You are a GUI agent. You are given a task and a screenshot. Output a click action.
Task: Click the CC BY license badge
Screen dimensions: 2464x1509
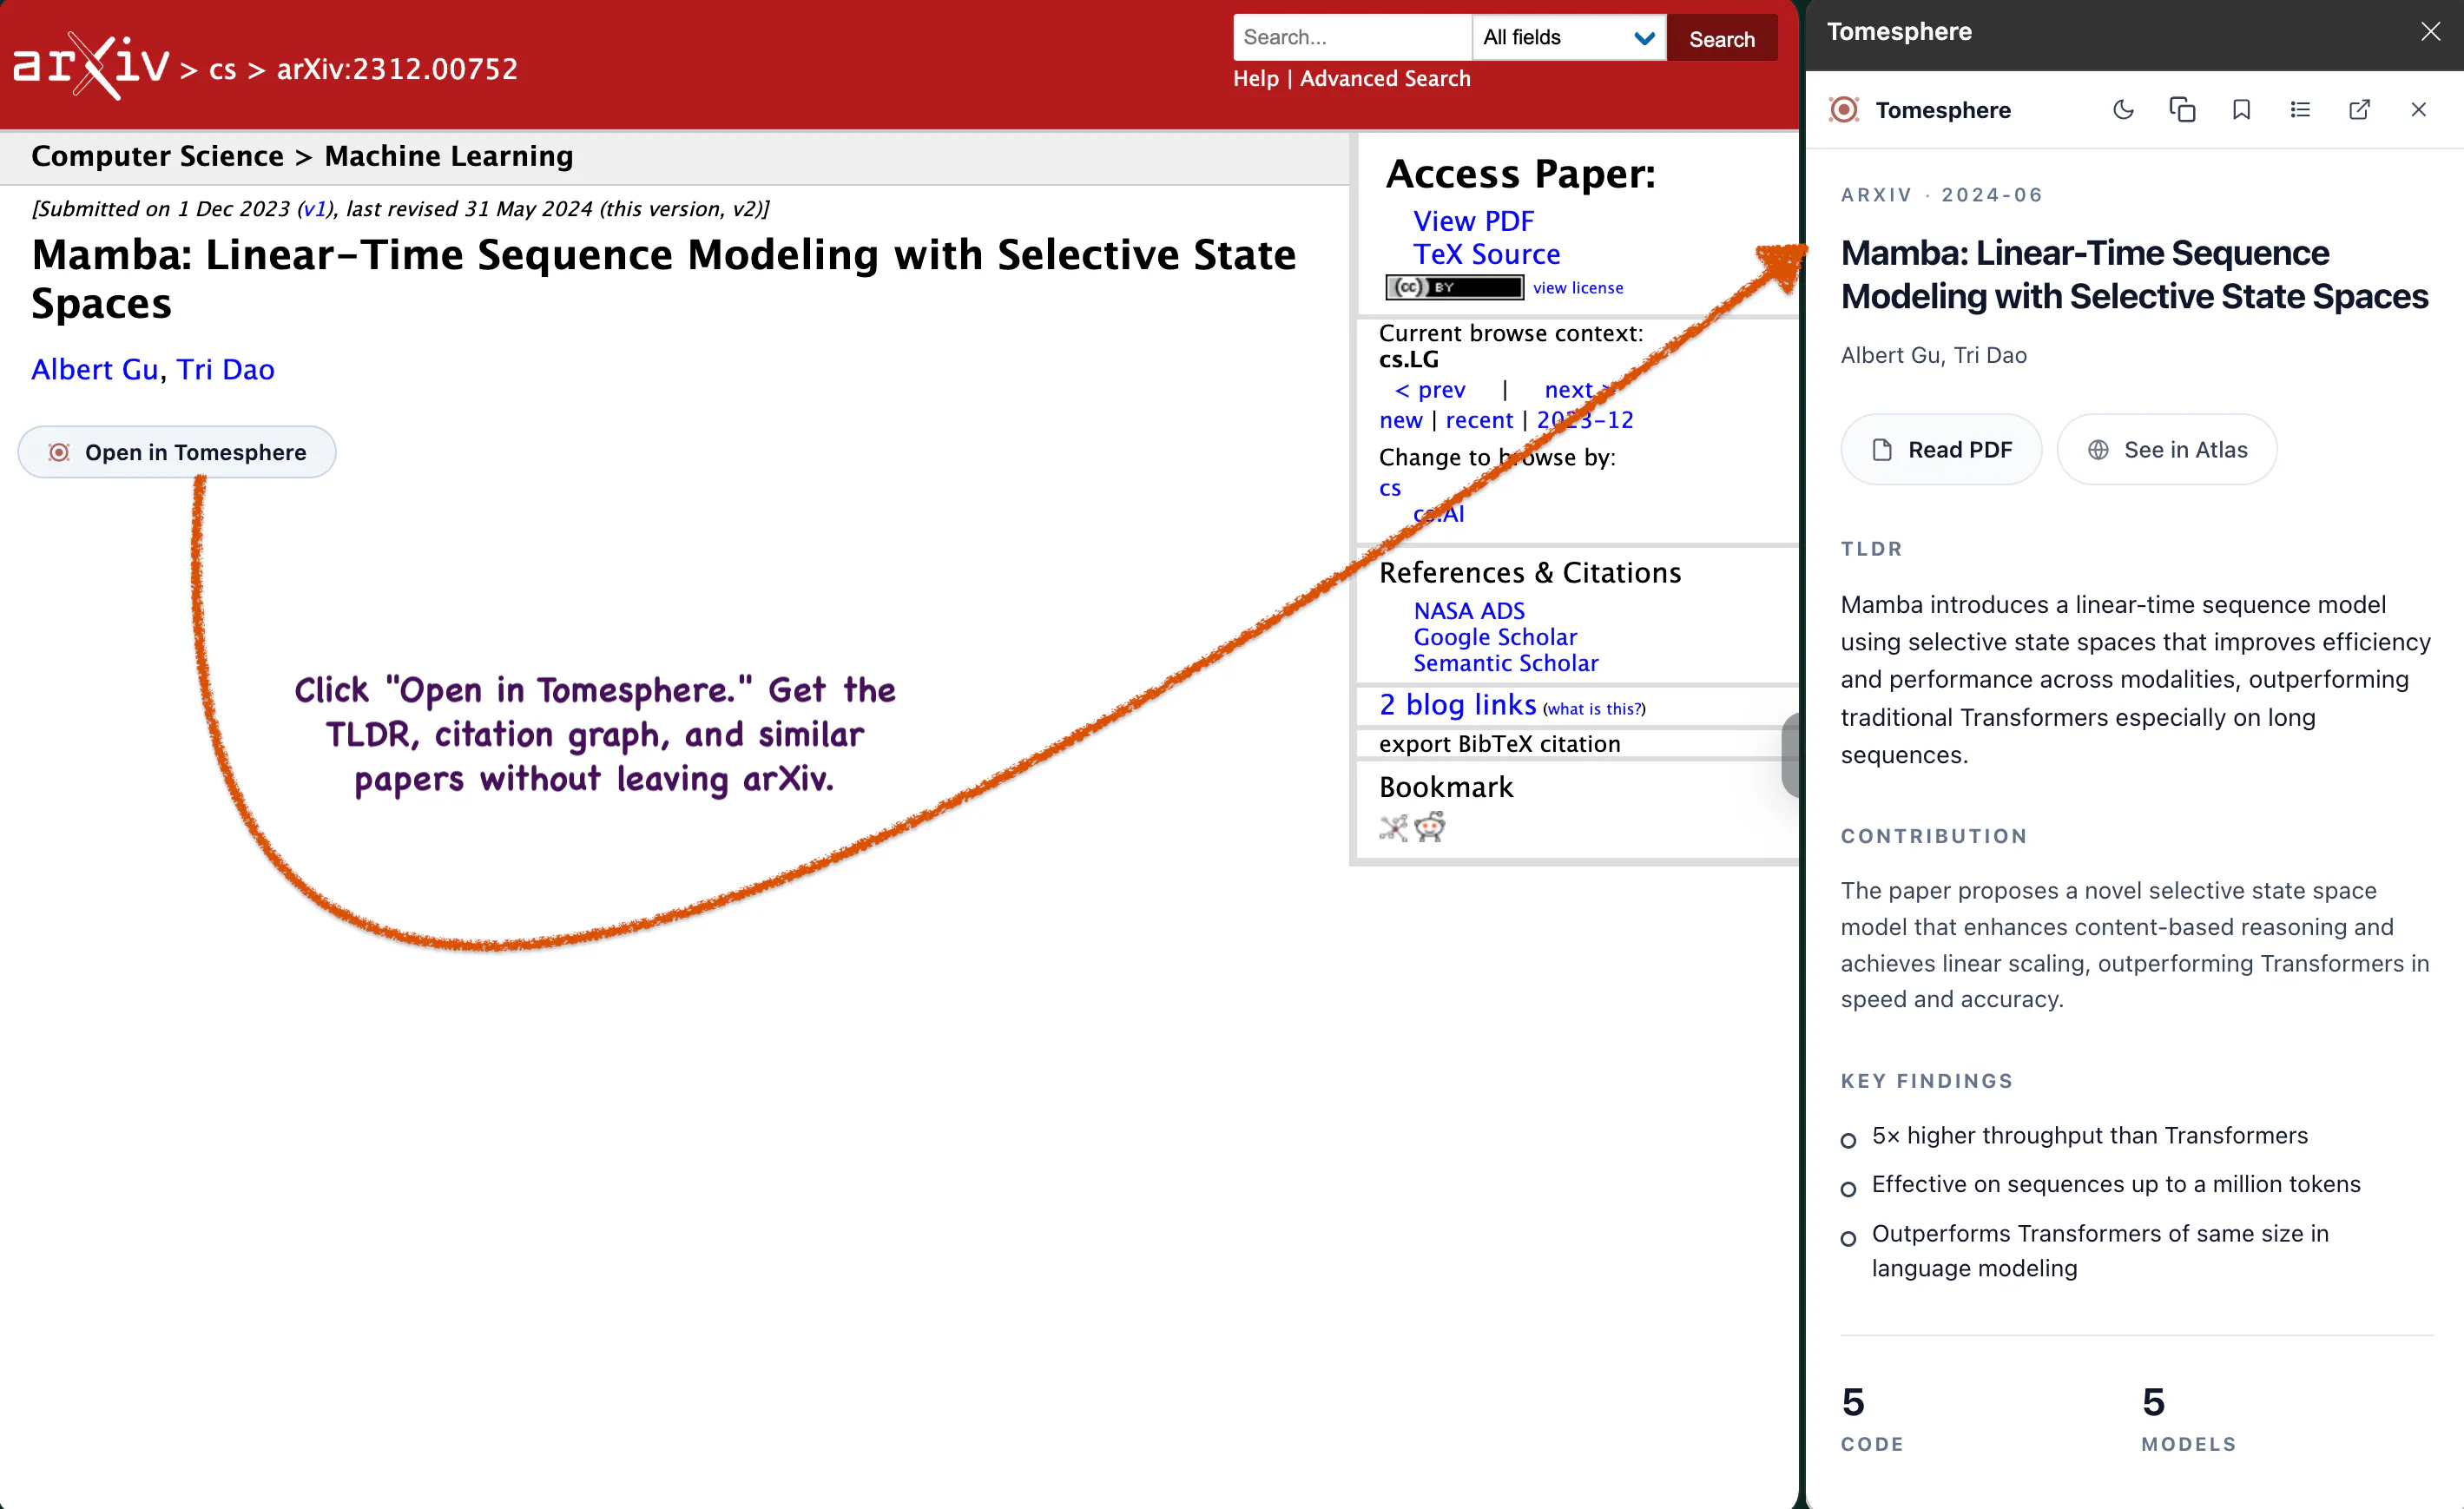[x=1454, y=287]
